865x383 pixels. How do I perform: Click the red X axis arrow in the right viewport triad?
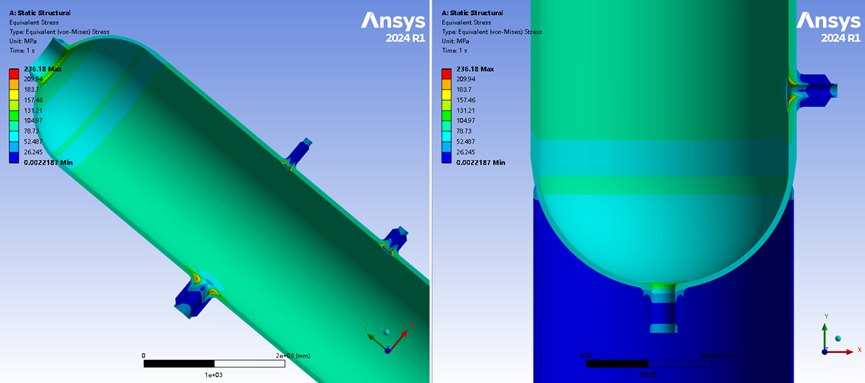tap(841, 351)
